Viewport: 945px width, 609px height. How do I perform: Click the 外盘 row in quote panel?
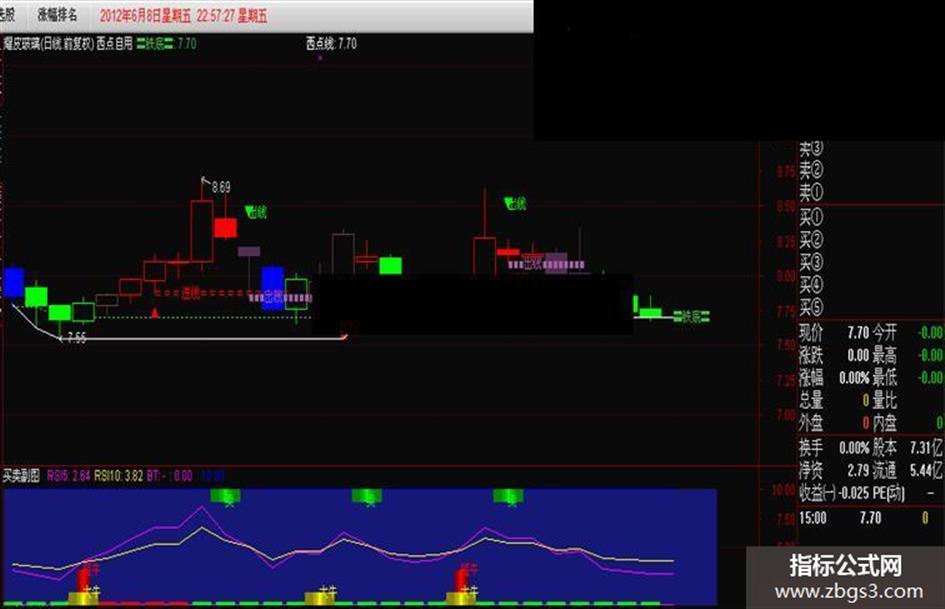[834, 423]
